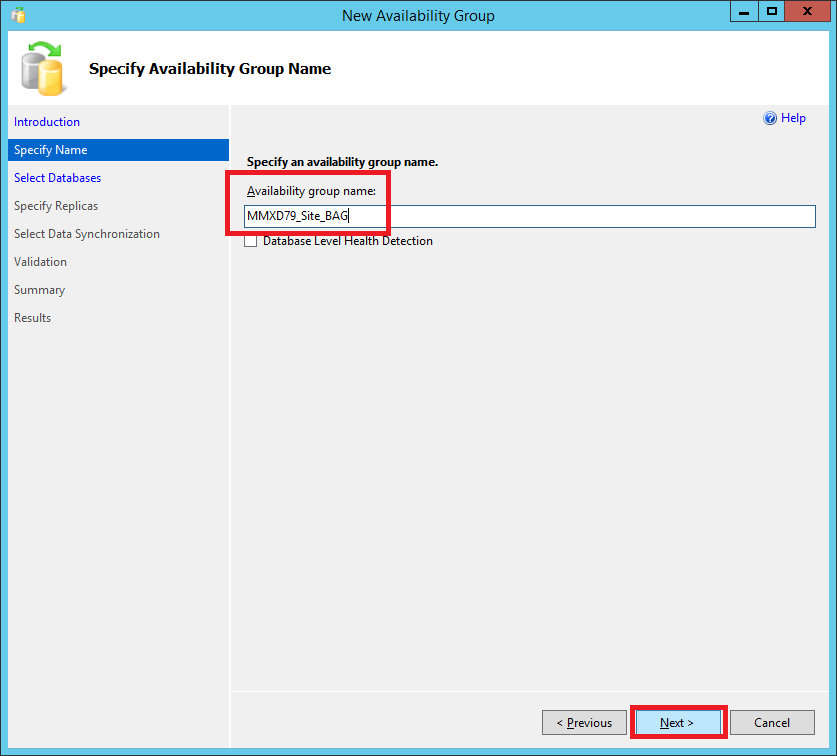The width and height of the screenshot is (837, 756).
Task: Enable Database Level Health Detection checkbox
Action: [x=251, y=241]
